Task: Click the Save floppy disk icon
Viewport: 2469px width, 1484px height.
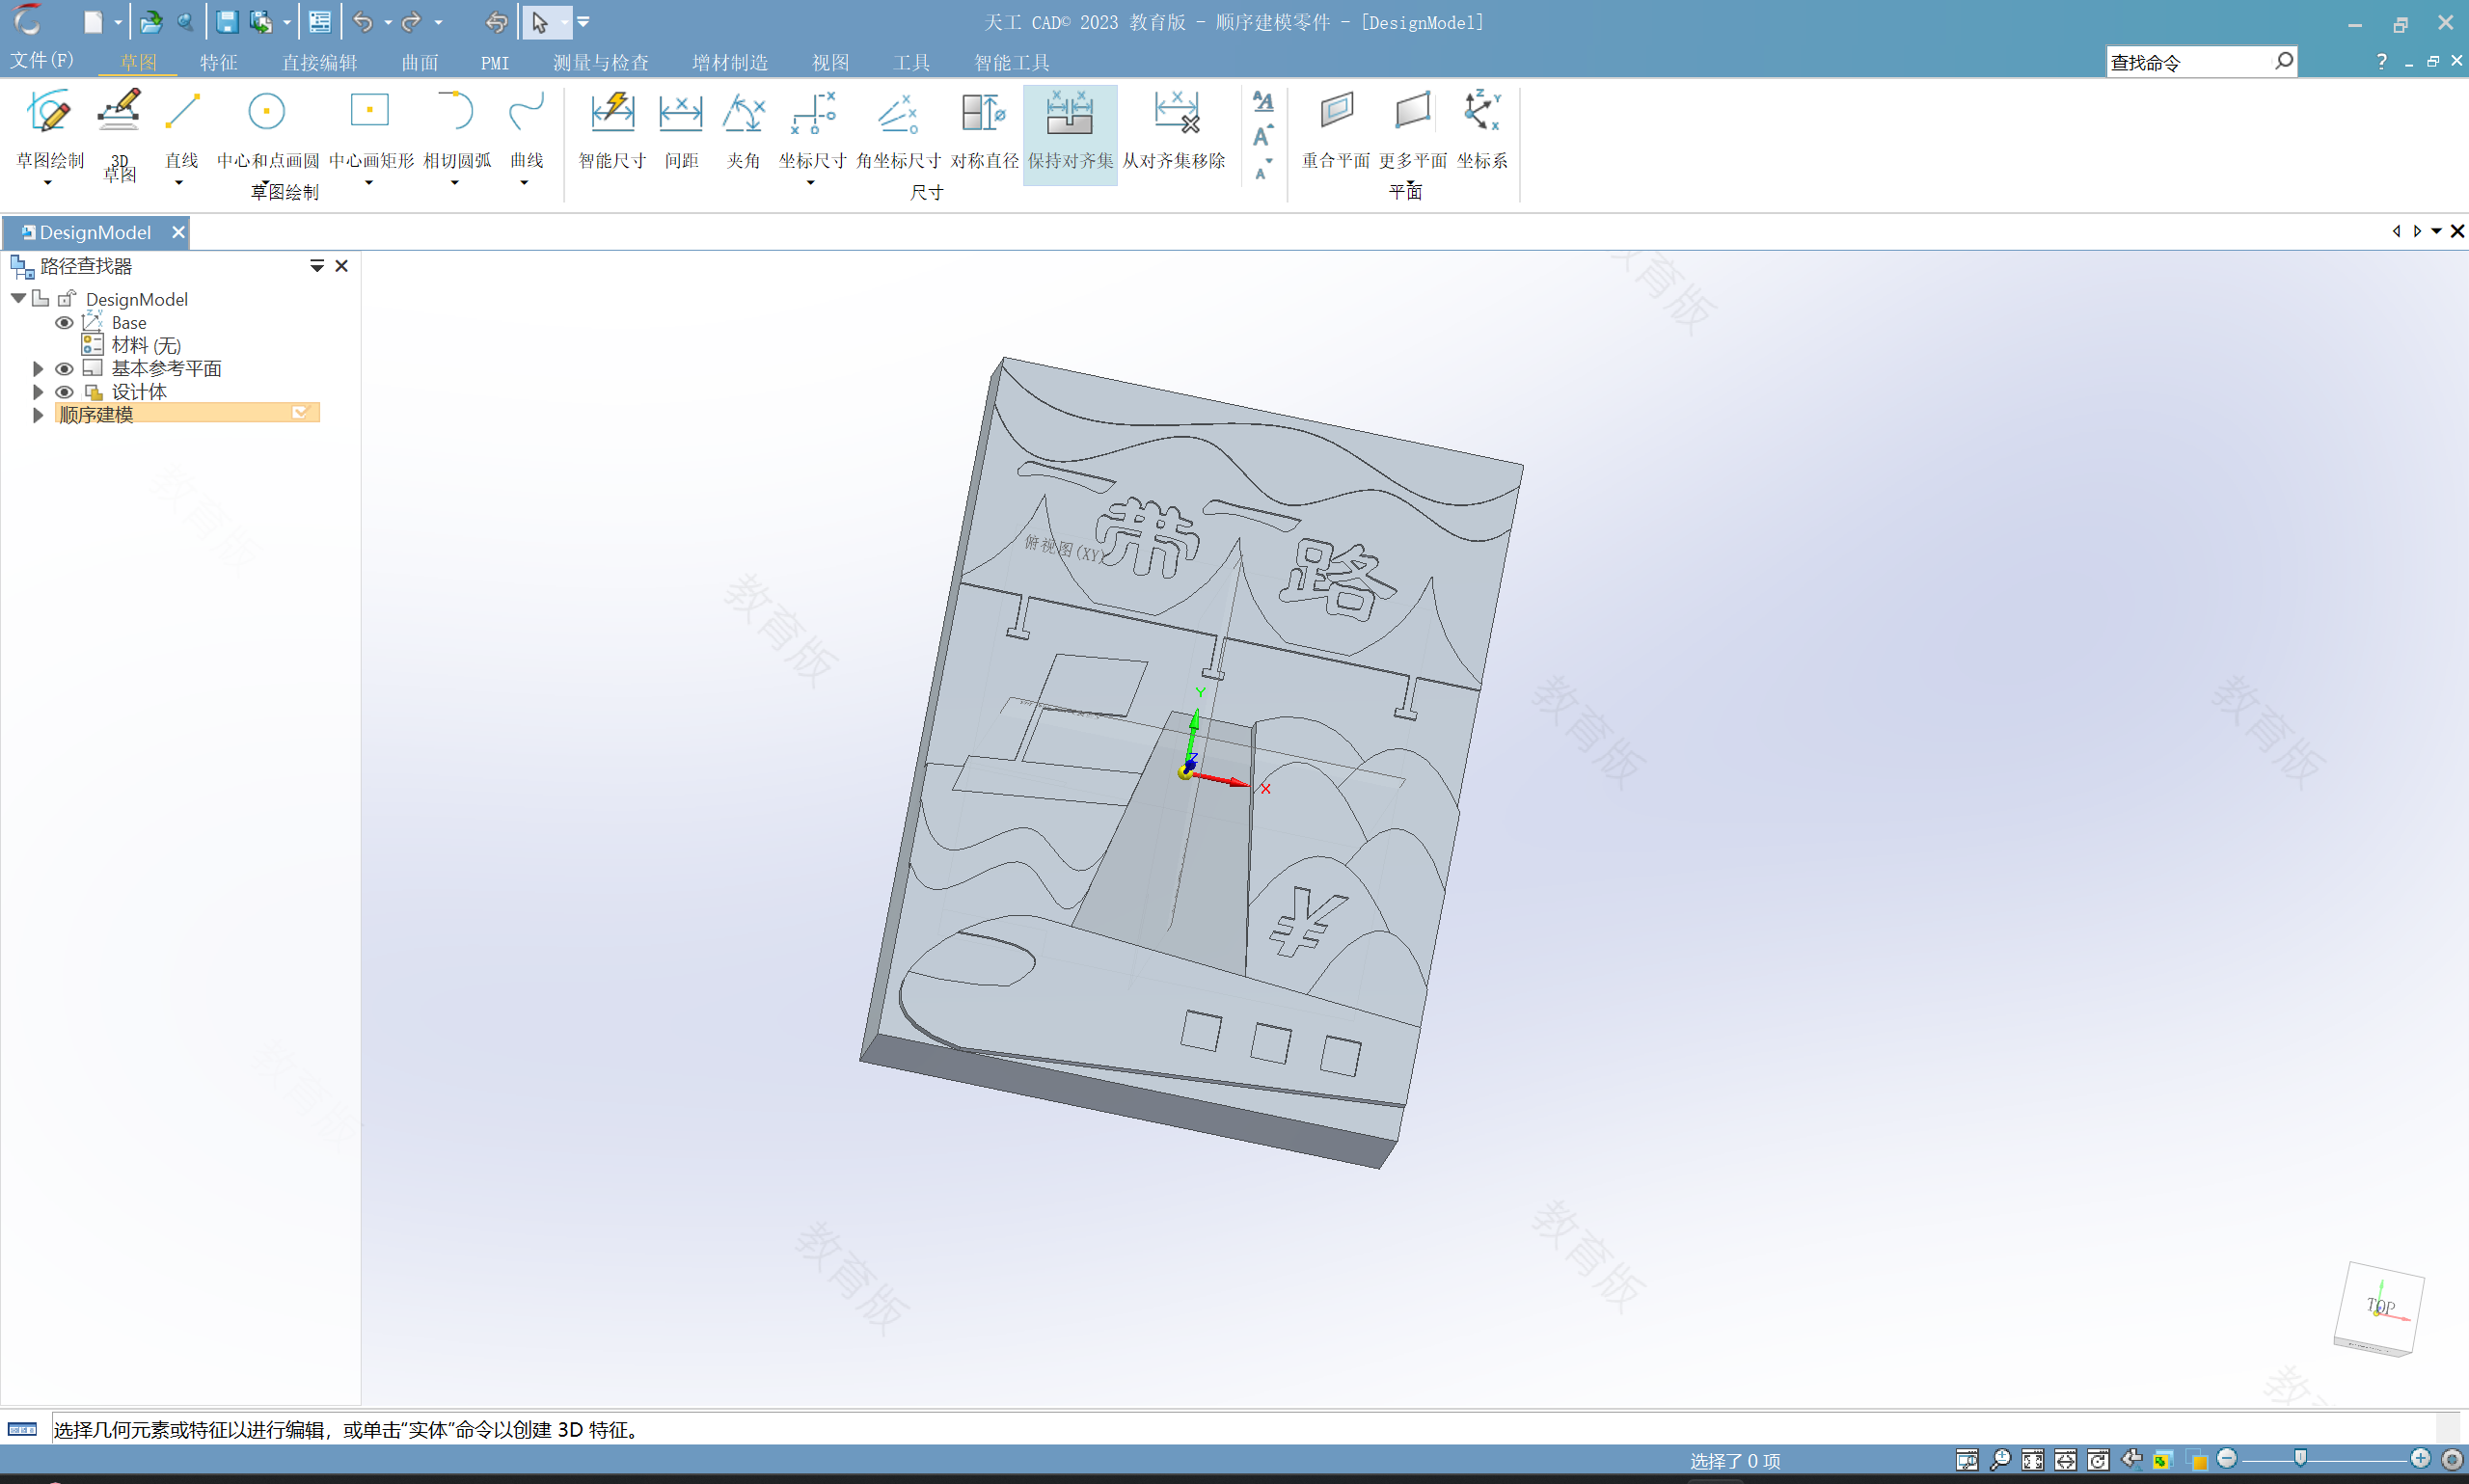Action: (x=227, y=22)
